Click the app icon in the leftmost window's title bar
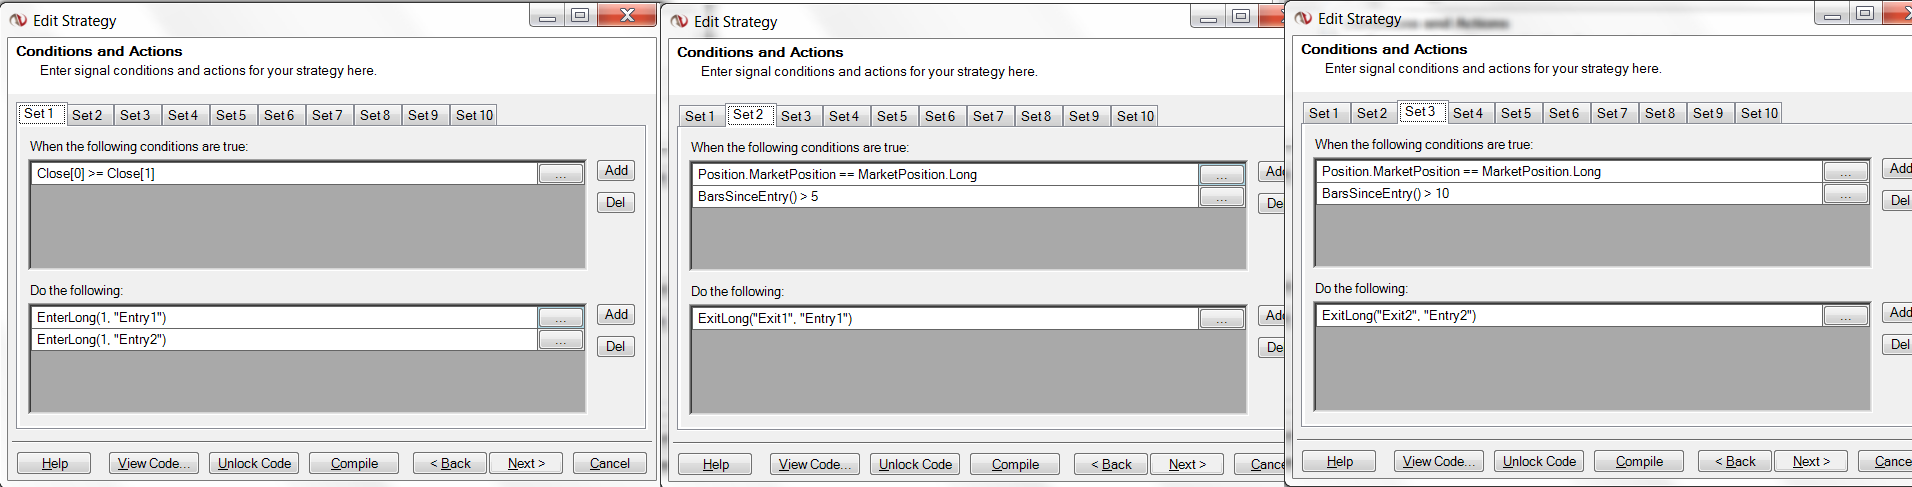This screenshot has width=1912, height=487. coord(18,20)
